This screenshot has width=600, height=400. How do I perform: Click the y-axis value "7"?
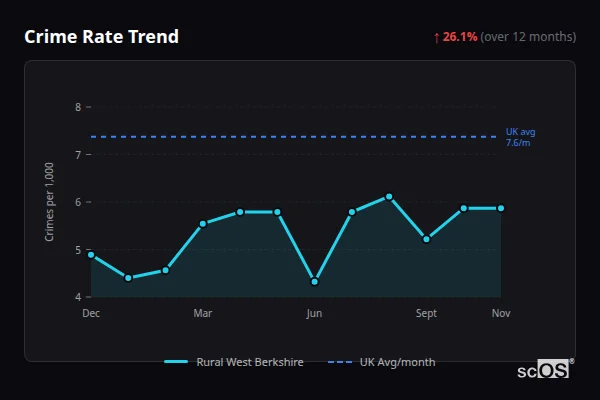[x=78, y=155]
